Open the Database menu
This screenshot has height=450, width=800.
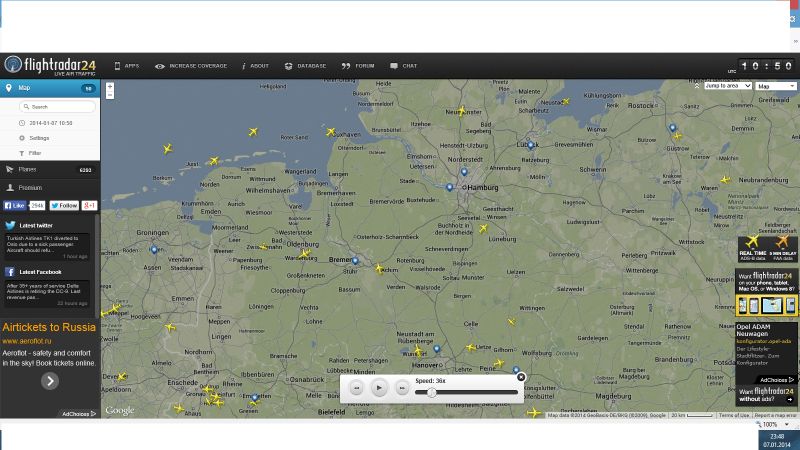tap(305, 66)
